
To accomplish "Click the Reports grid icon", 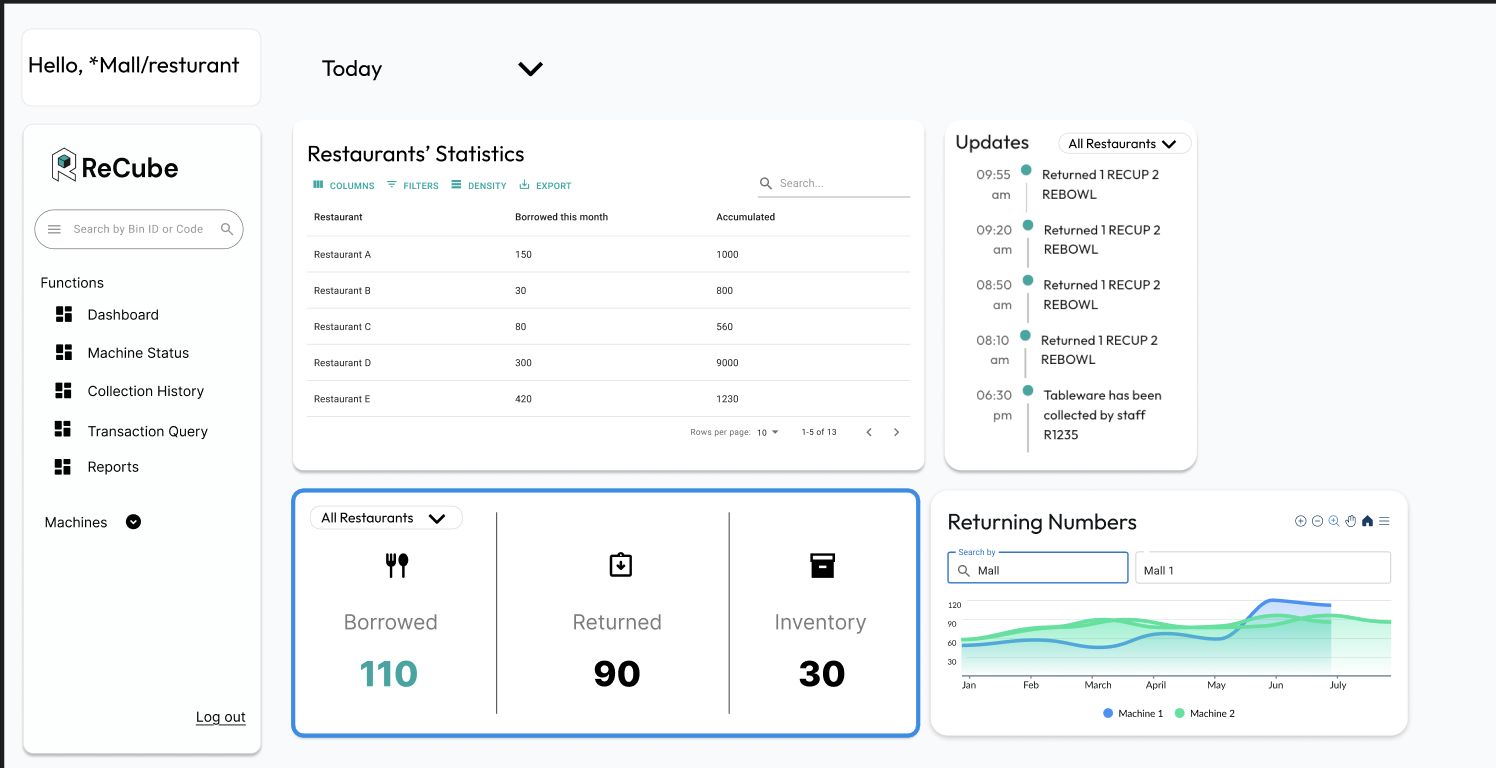I will pyautogui.click(x=64, y=466).
